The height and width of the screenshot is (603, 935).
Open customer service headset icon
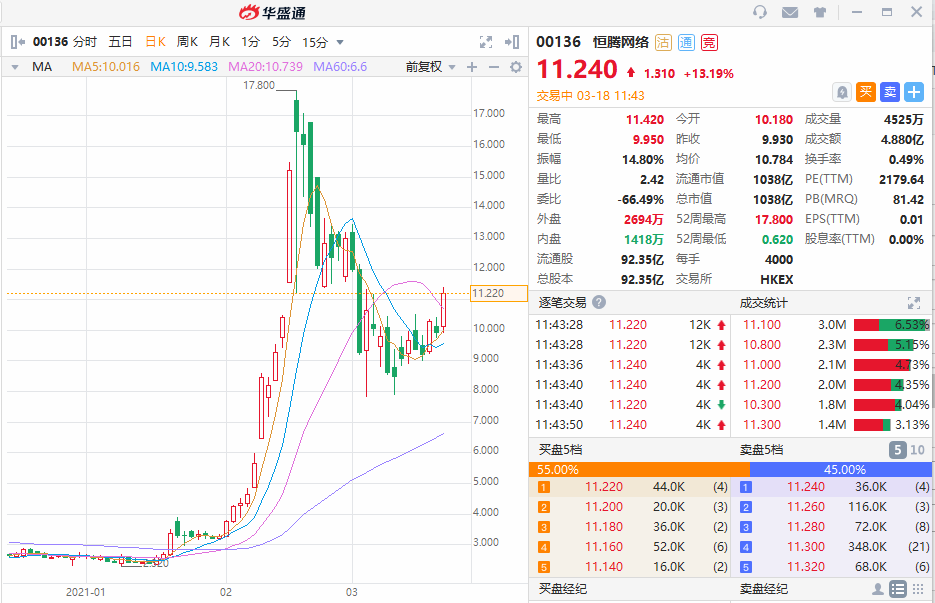[760, 12]
